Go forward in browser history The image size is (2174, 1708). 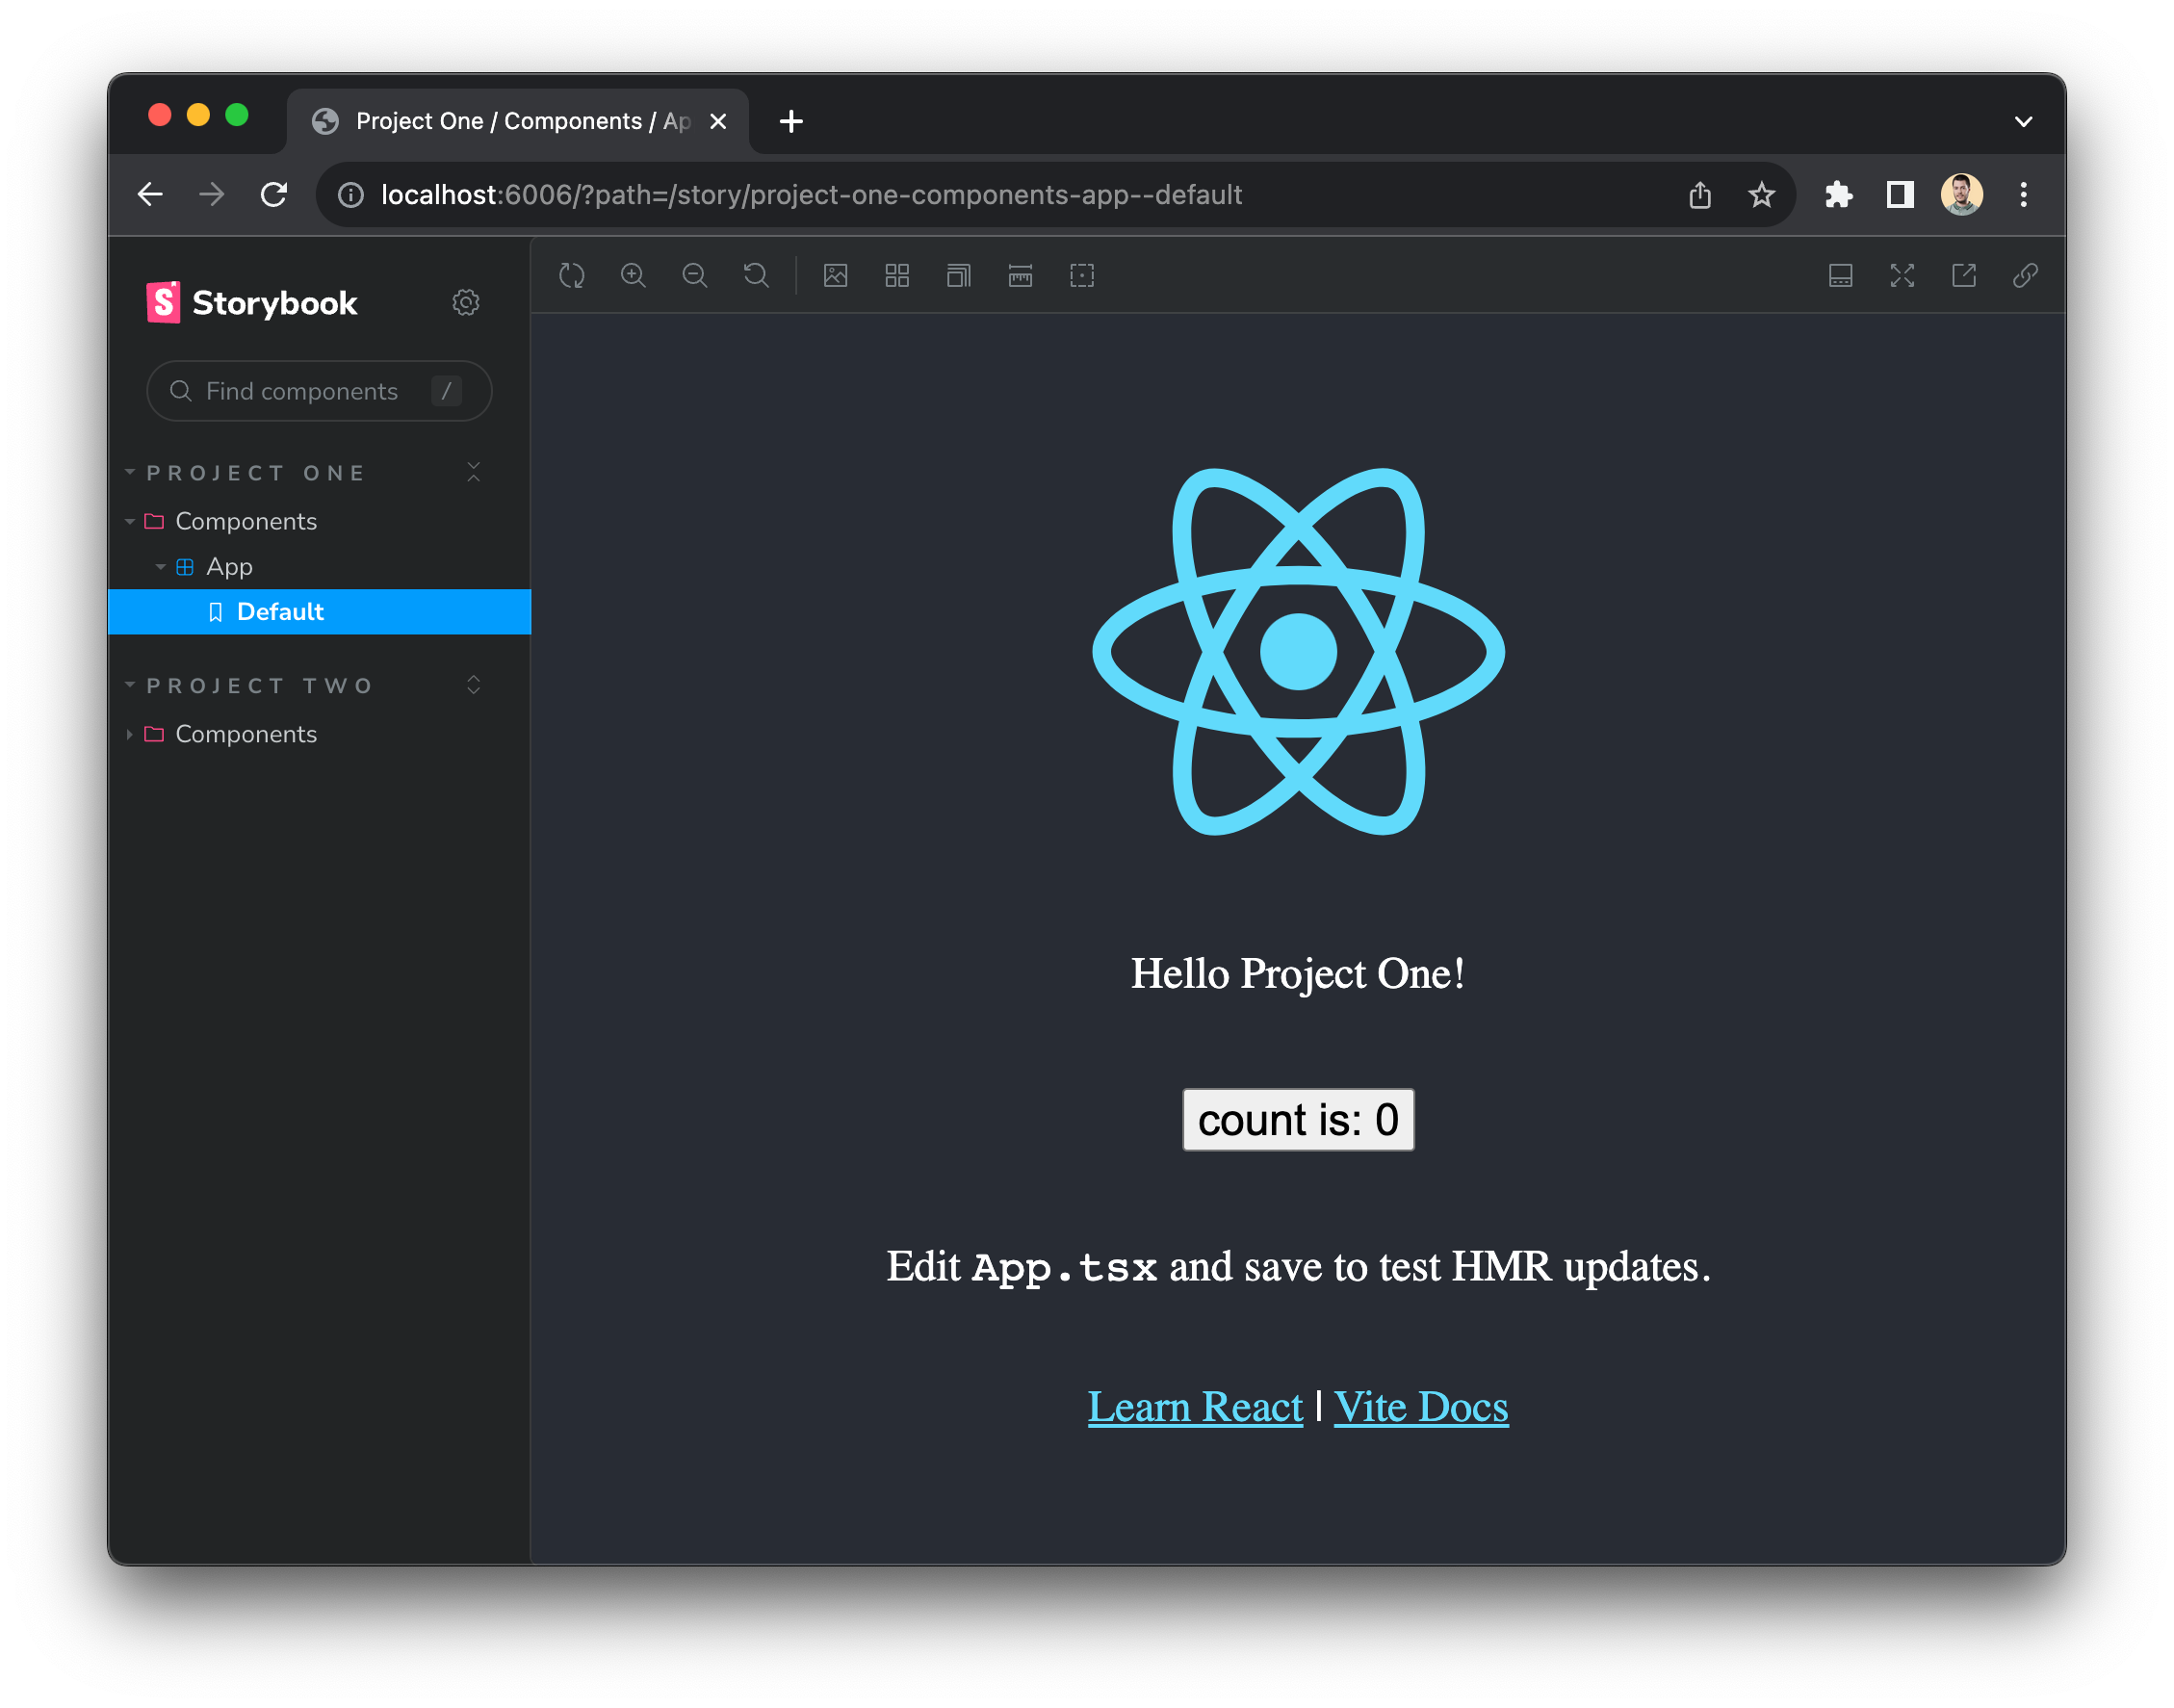click(212, 194)
